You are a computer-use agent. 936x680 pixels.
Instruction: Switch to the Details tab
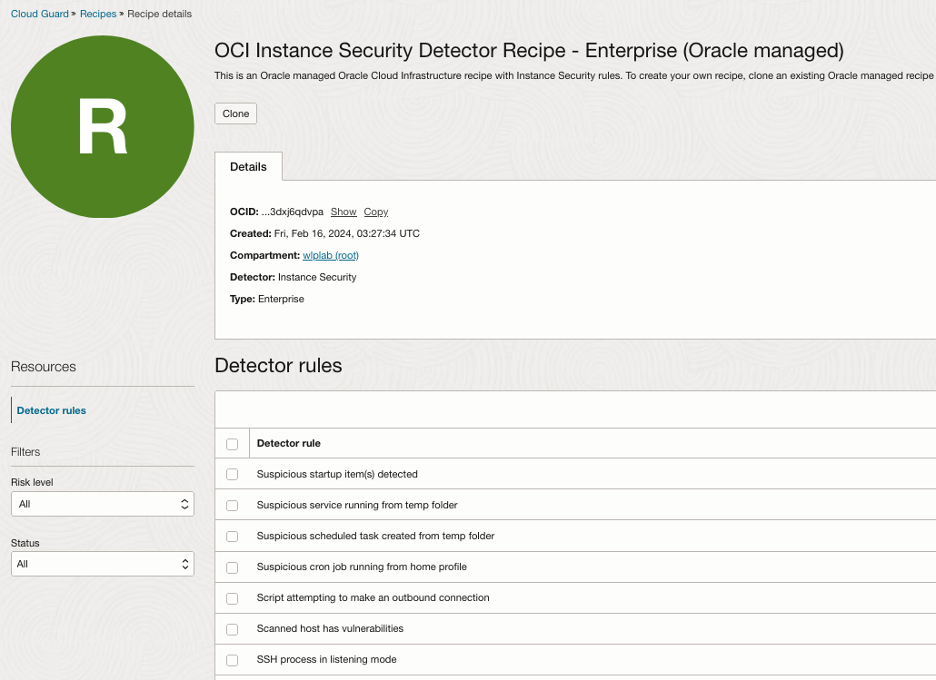(x=248, y=166)
